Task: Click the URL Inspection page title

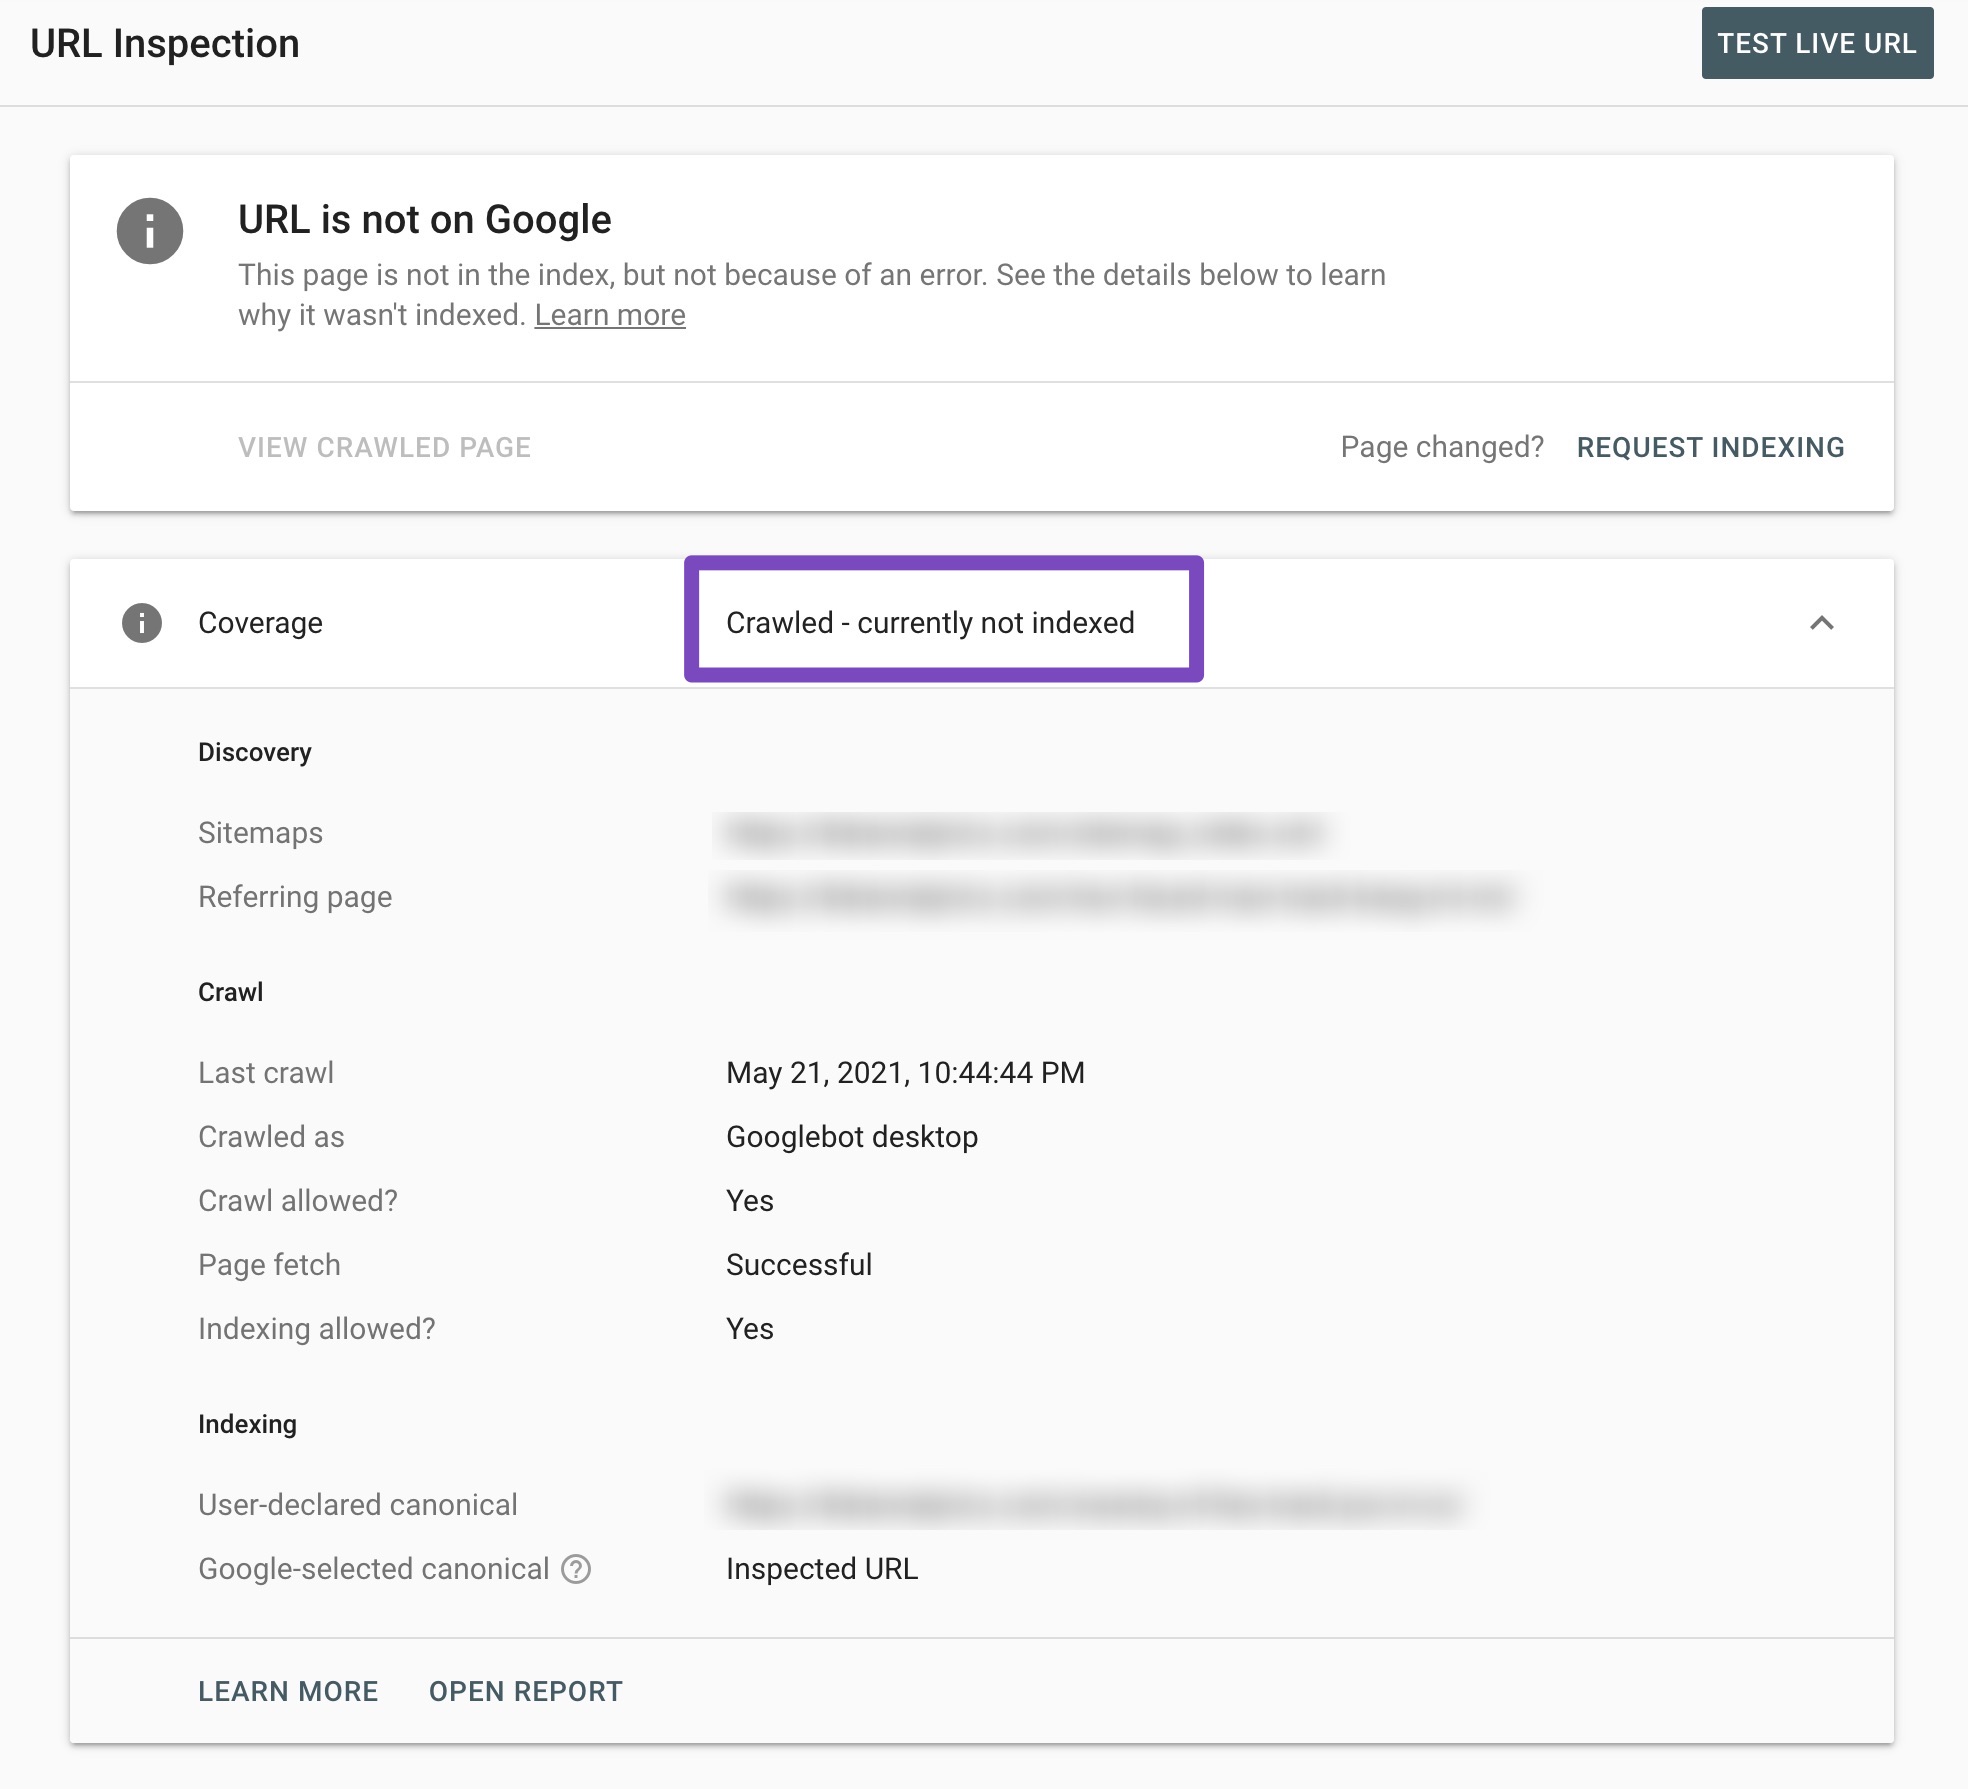Action: click(x=165, y=44)
